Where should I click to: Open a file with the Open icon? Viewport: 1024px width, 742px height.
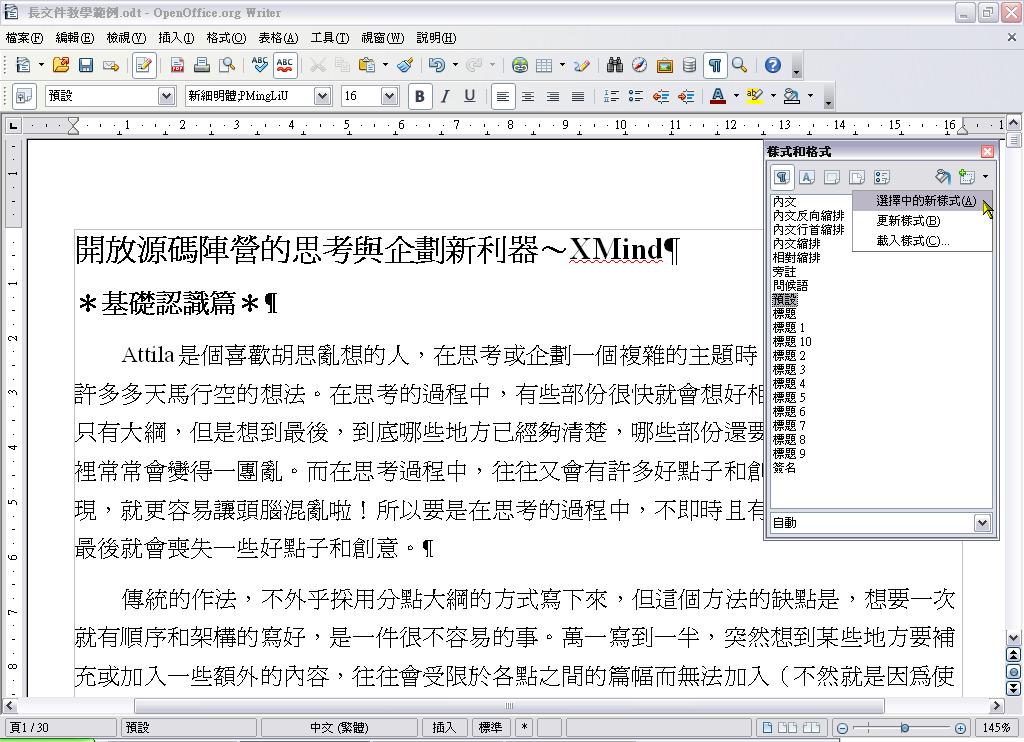point(61,65)
